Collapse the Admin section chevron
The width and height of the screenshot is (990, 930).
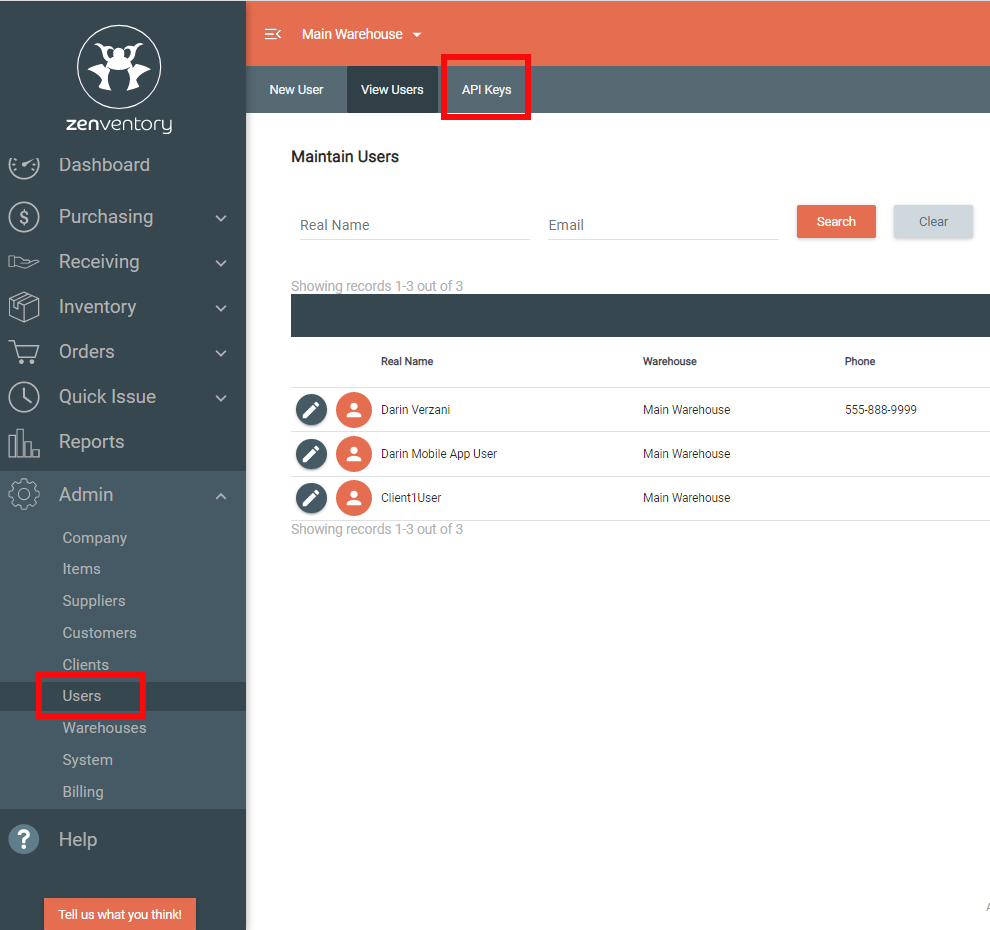(220, 494)
